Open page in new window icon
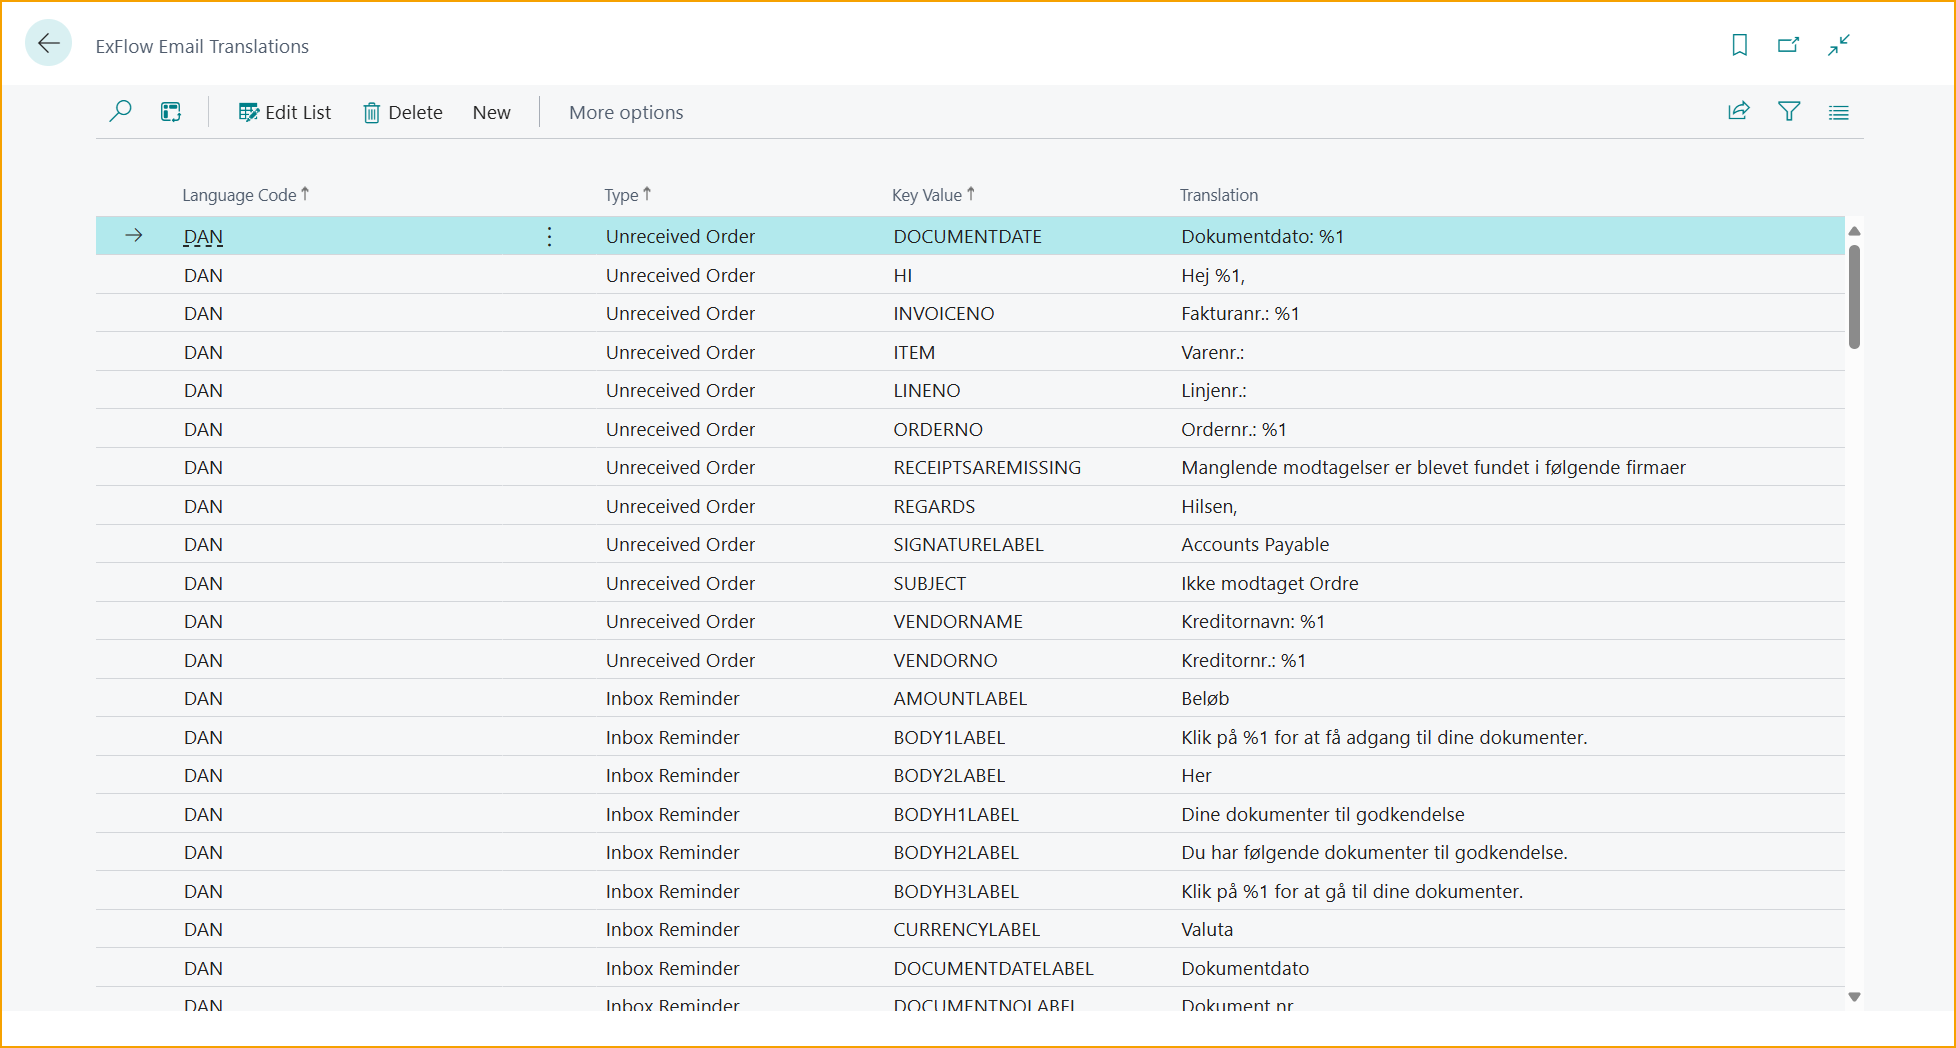The width and height of the screenshot is (1956, 1048). pos(1788,45)
